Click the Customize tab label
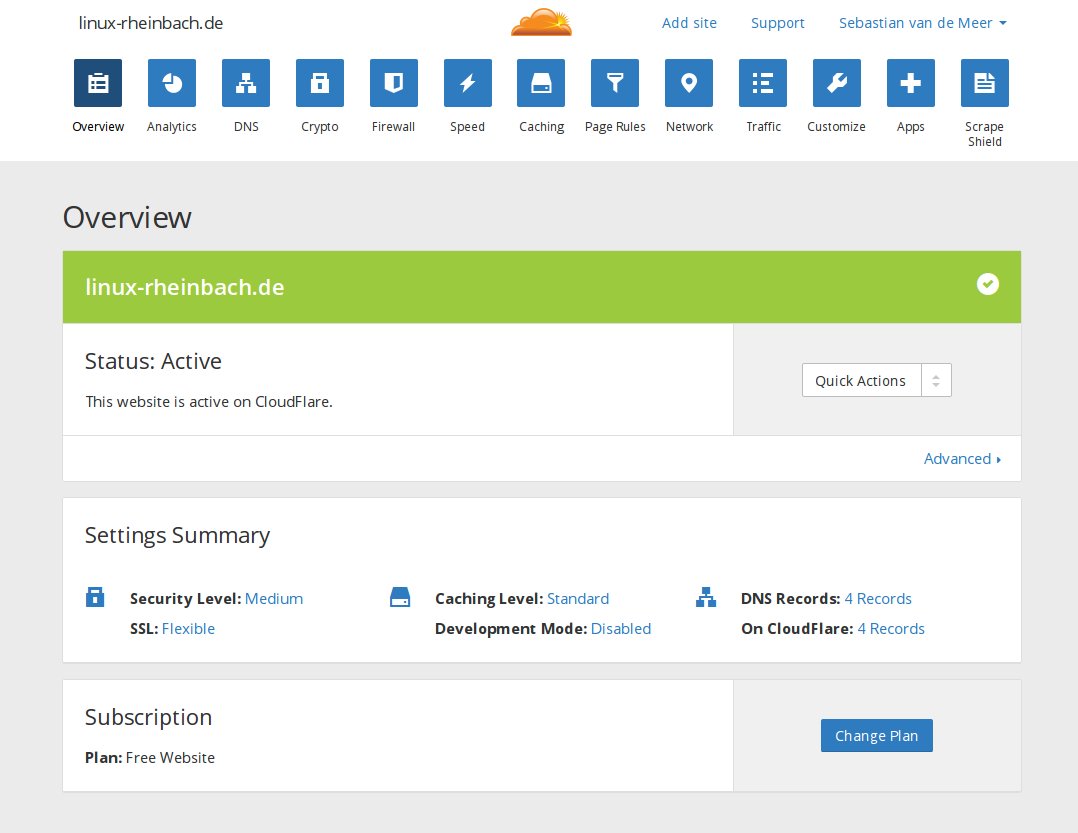Viewport: 1078px width, 833px height. click(836, 126)
